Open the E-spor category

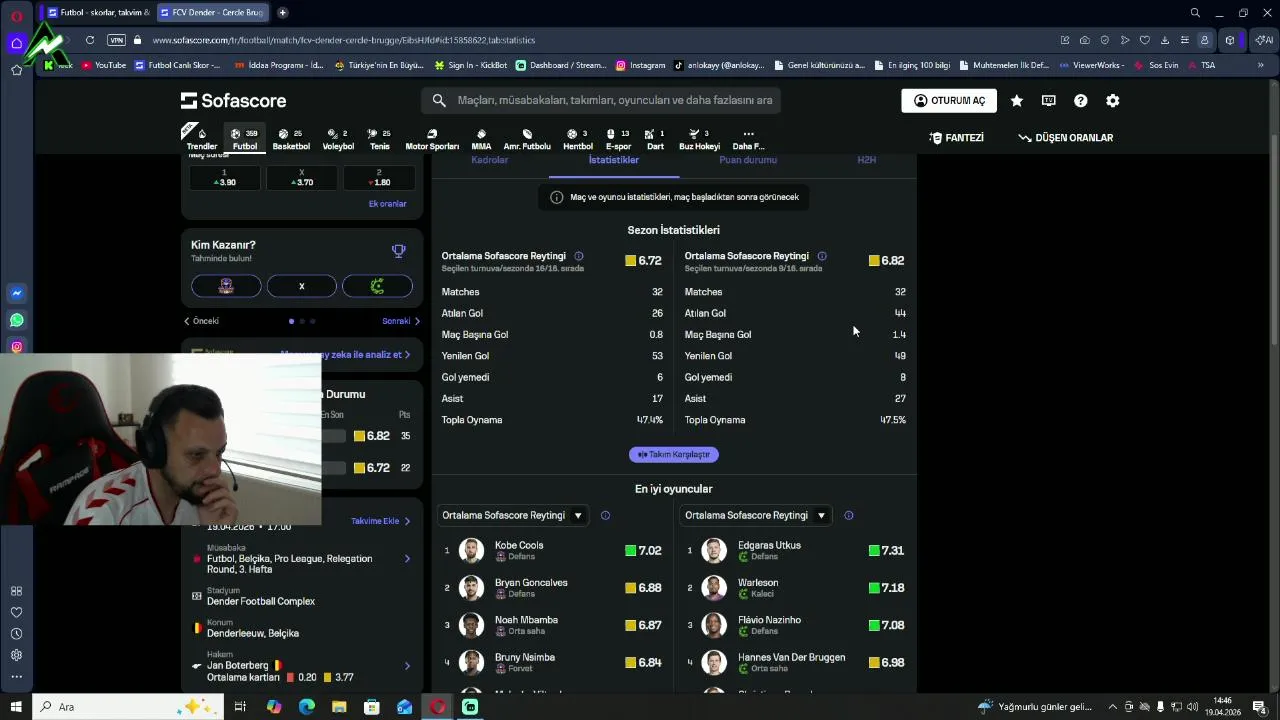(618, 139)
